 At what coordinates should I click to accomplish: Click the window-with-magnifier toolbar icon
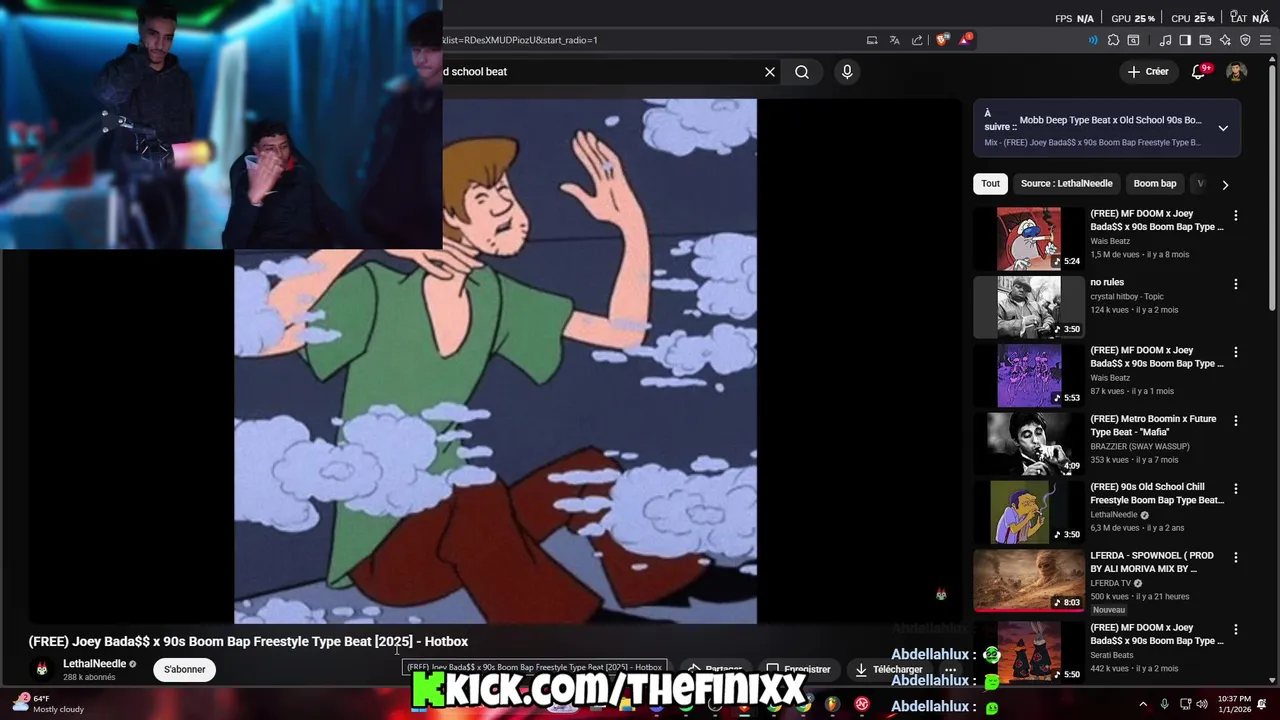pyautogui.click(x=1133, y=40)
